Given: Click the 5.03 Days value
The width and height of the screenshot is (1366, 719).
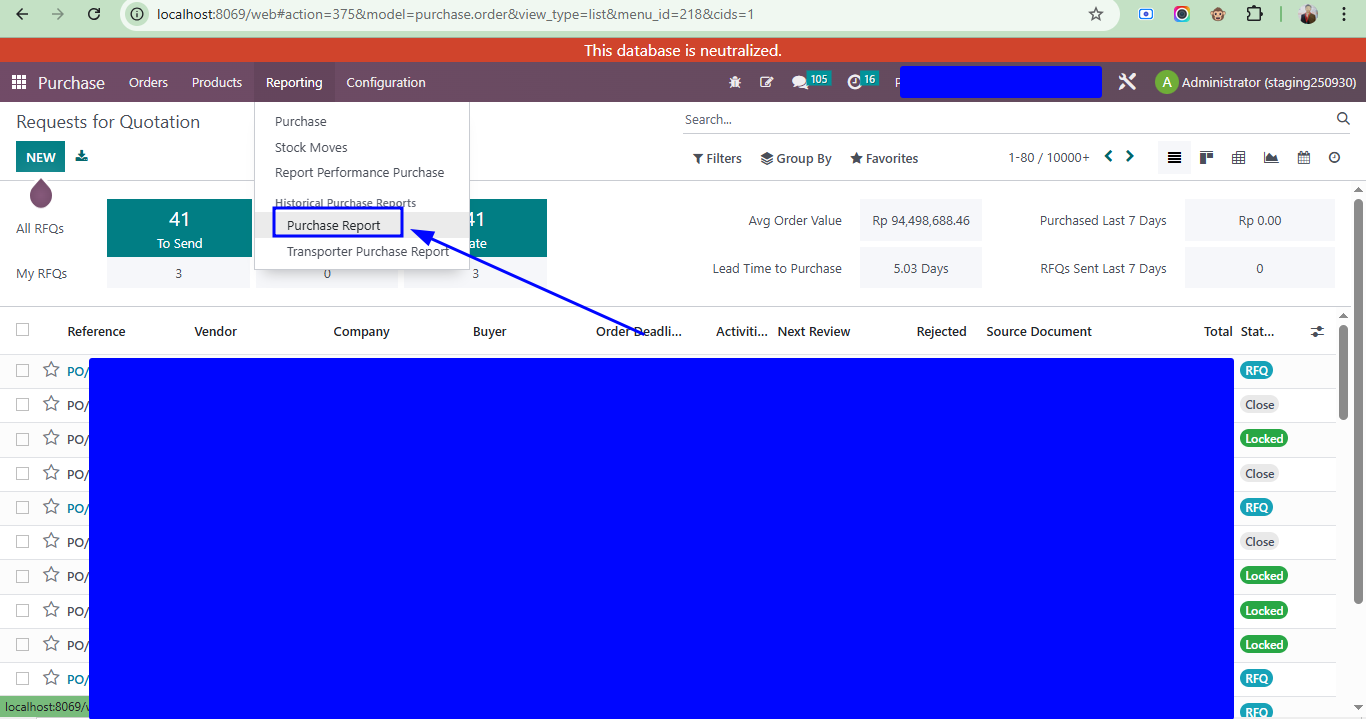Looking at the screenshot, I should coord(921,268).
